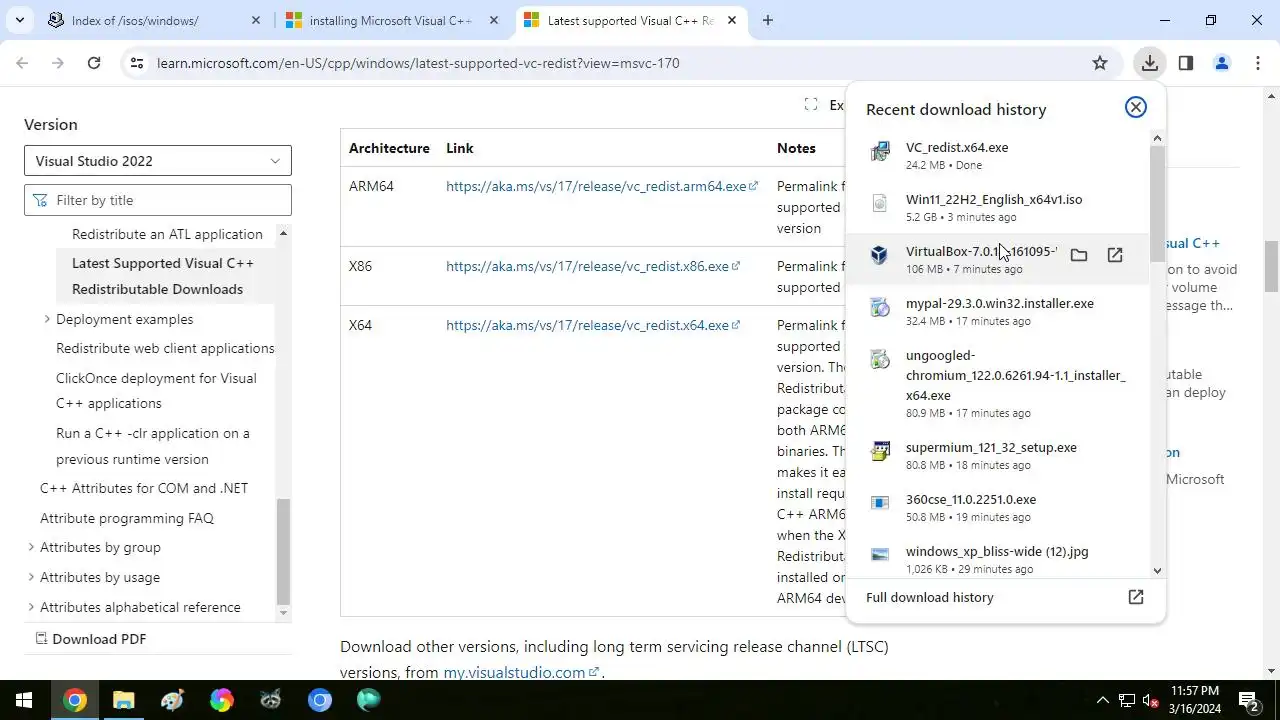
Task: Open the Chrome downloads toolbar icon
Action: click(1149, 63)
